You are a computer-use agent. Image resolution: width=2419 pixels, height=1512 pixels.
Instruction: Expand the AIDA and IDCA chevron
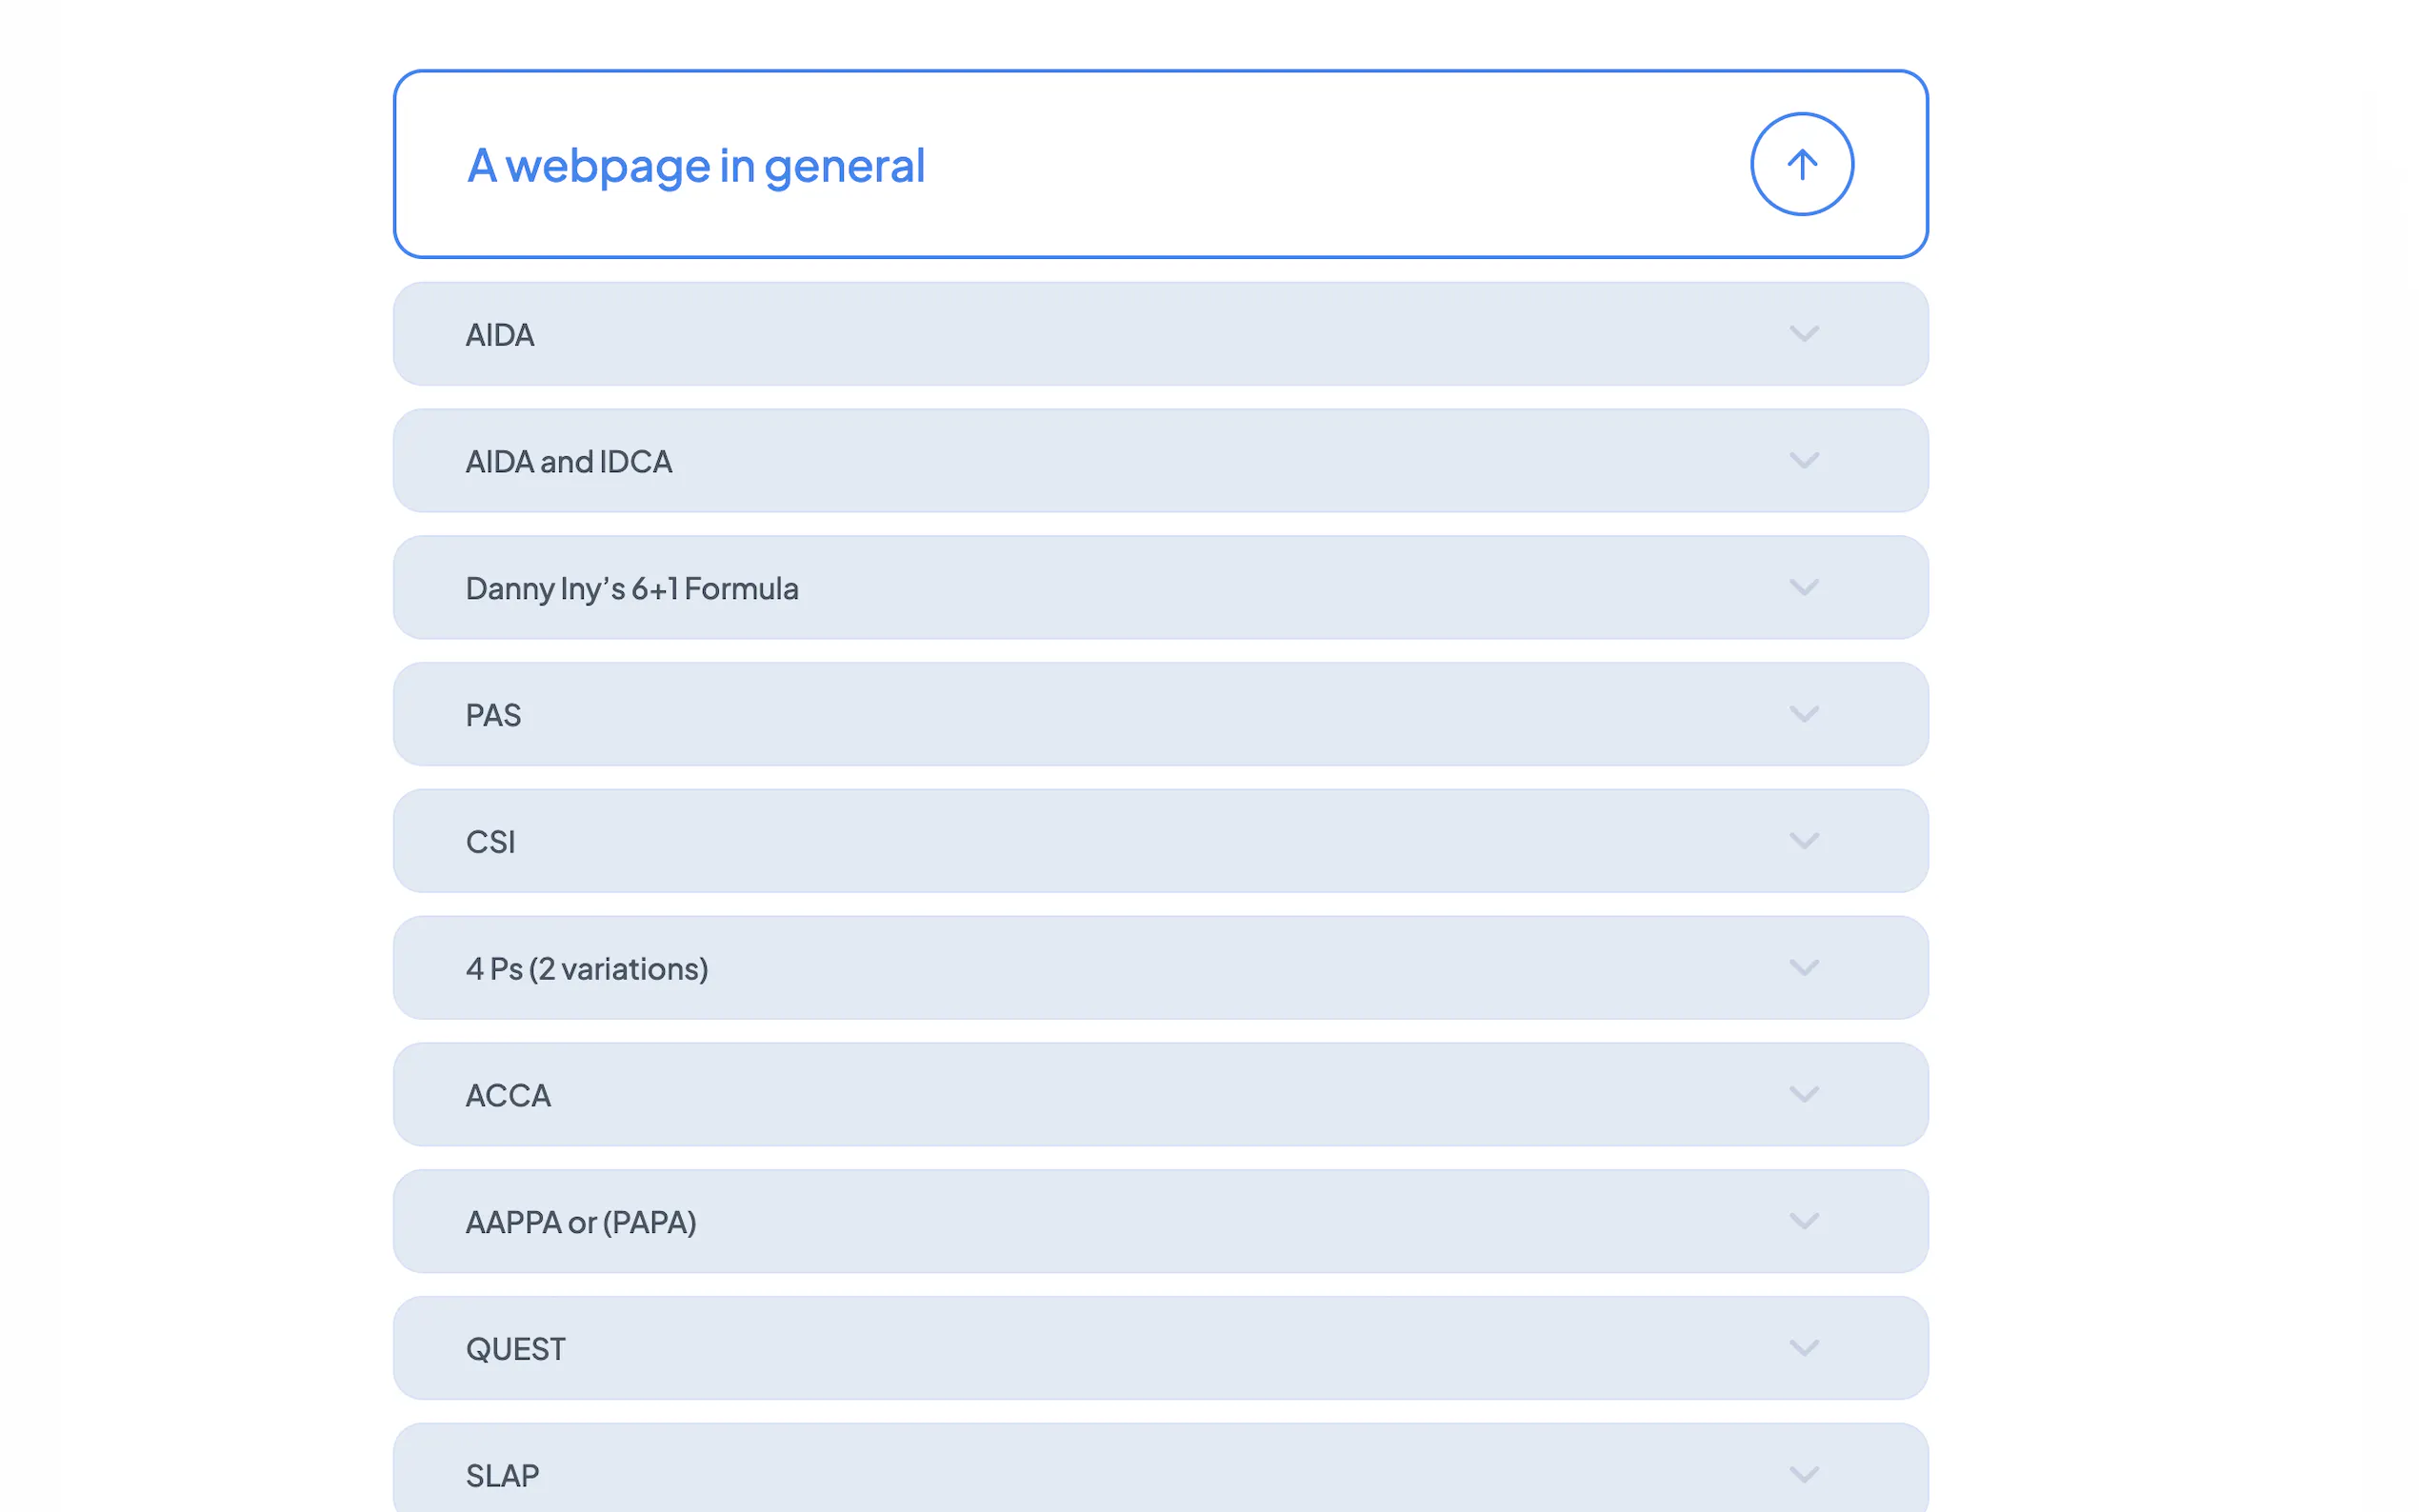tap(1803, 461)
